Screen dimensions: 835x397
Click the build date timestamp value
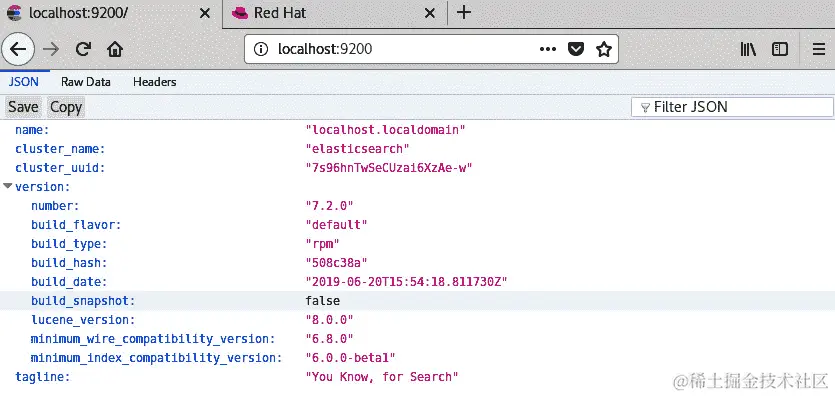point(406,282)
